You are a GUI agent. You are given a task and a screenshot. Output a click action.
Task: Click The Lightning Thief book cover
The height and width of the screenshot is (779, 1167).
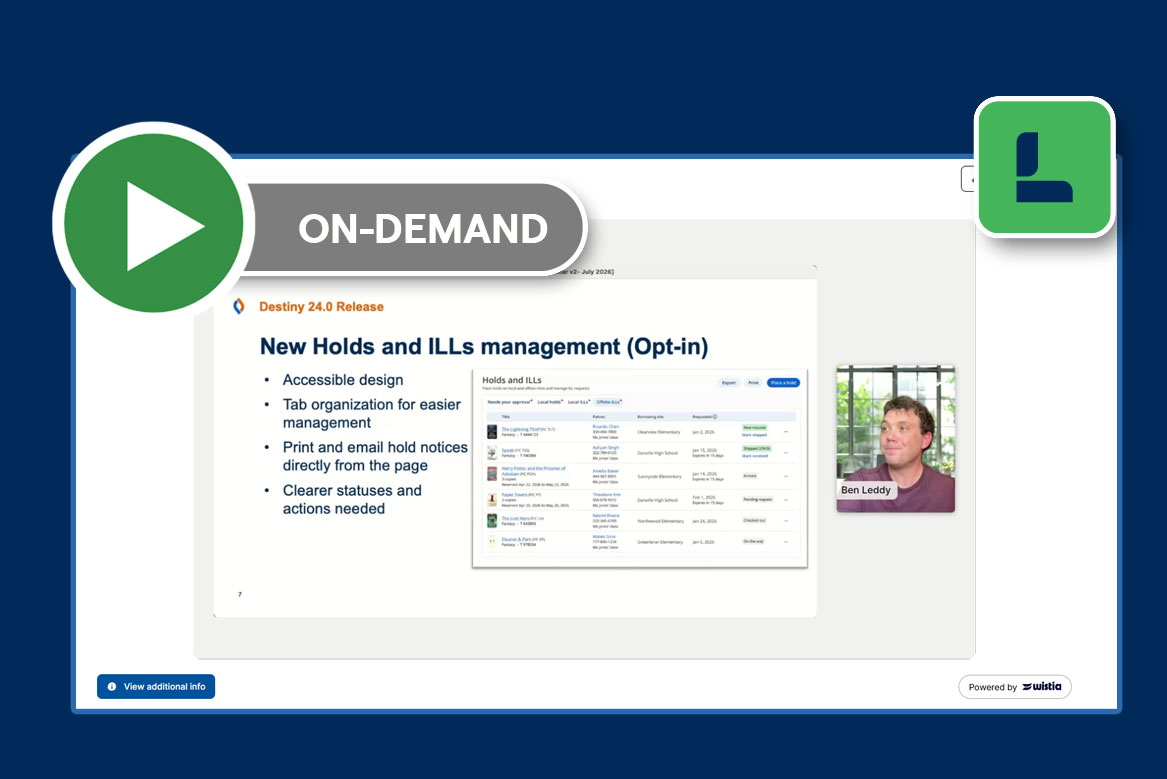tap(492, 432)
